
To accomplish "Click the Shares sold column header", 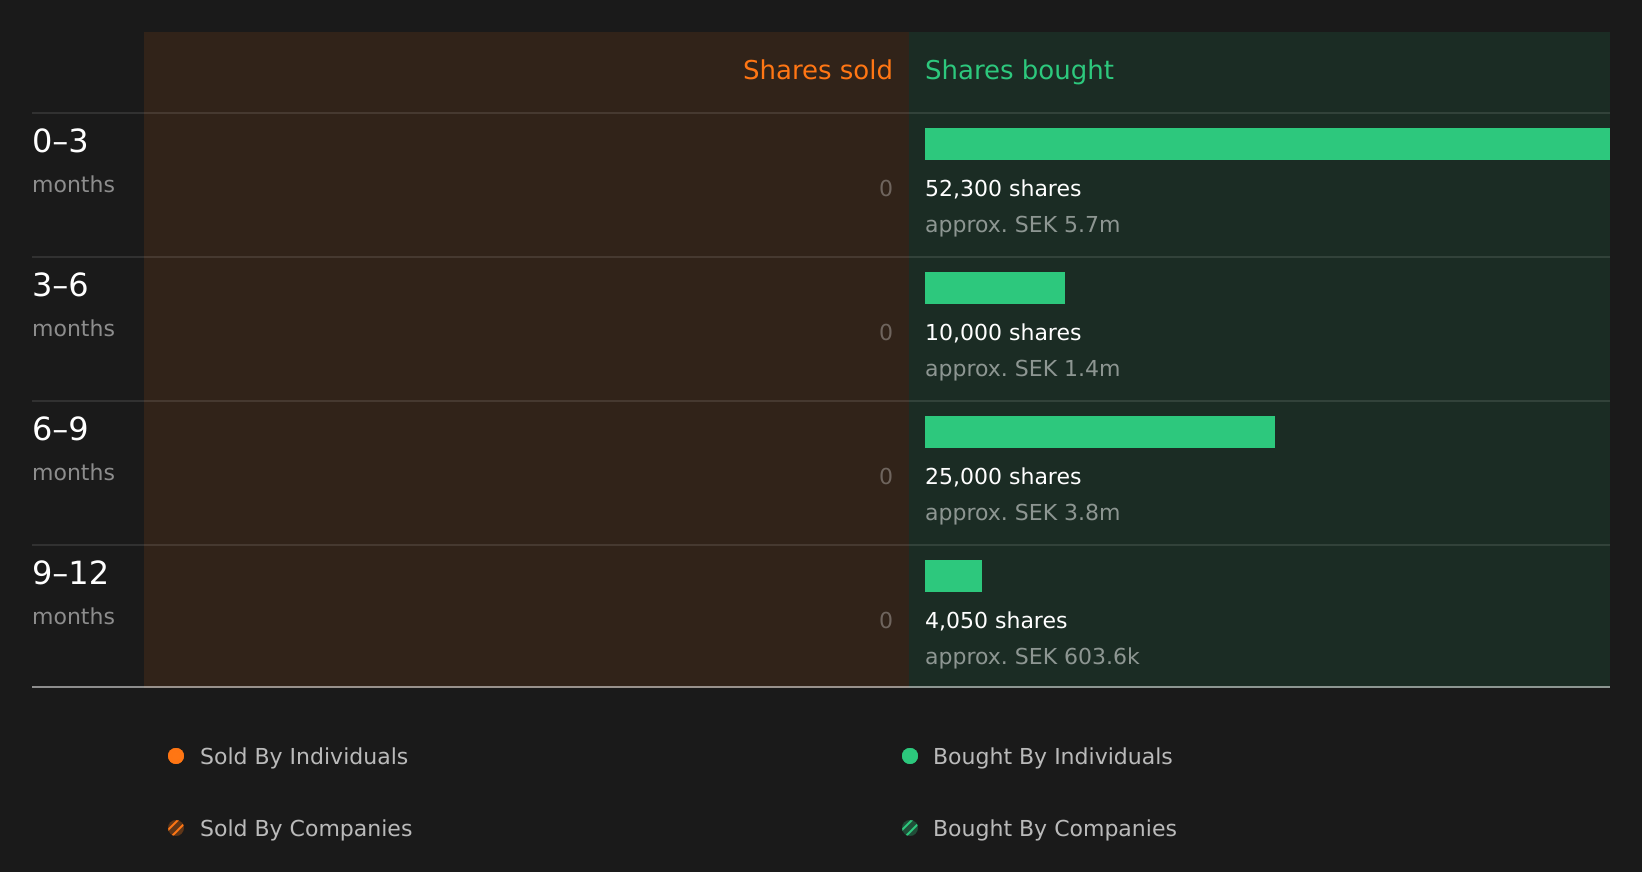I will [x=817, y=70].
